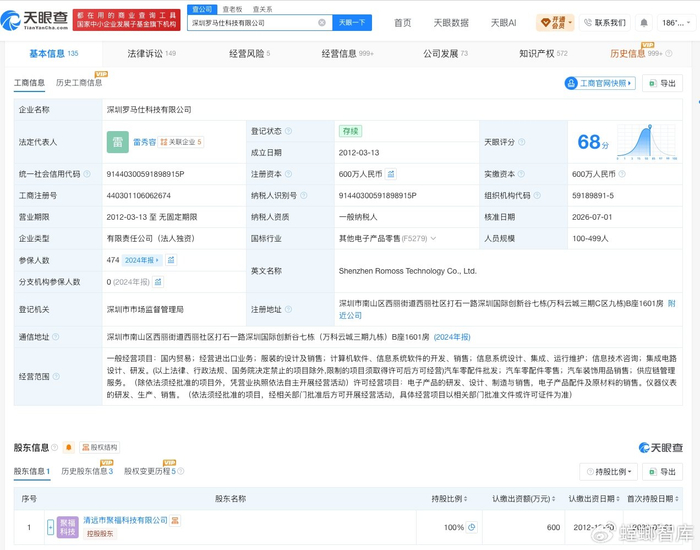Open the 2024年报 link beside 474
This screenshot has width=700, height=550.
[142, 260]
